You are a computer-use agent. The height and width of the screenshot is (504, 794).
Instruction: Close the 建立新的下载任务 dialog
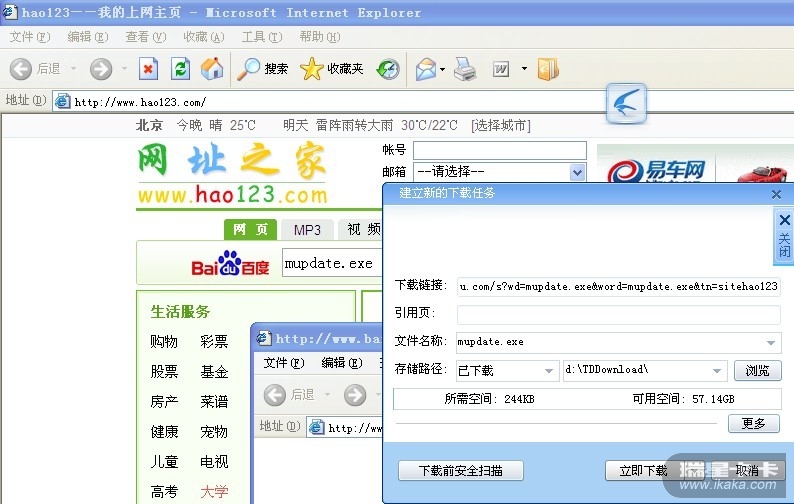776,195
